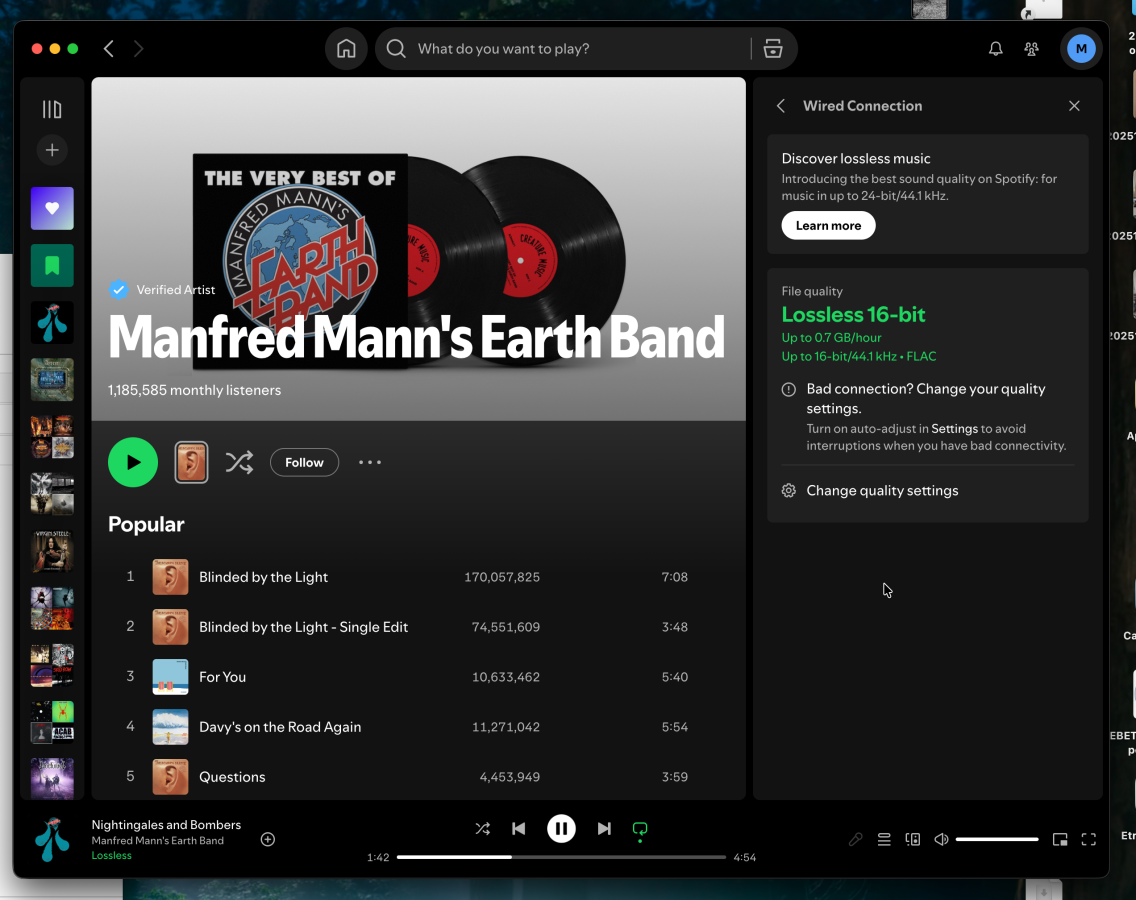Click the volume slider
1136x900 pixels.
[997, 840]
